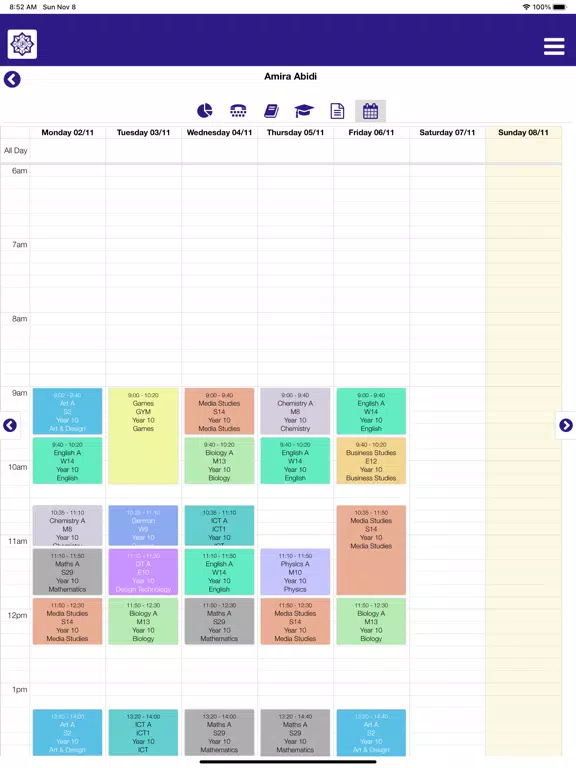Open Monday 13:20 Art A lesson

click(68, 732)
